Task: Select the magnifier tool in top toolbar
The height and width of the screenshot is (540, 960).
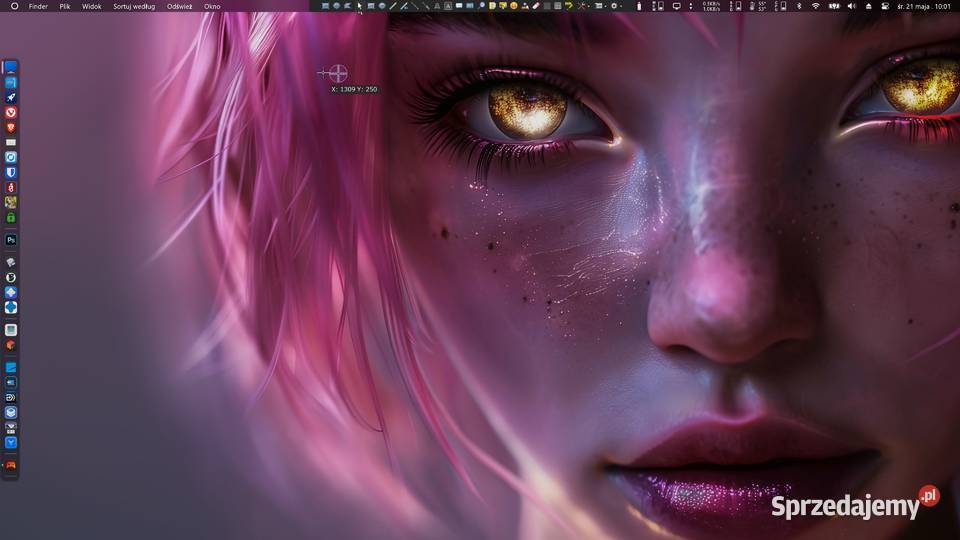Action: click(x=481, y=6)
